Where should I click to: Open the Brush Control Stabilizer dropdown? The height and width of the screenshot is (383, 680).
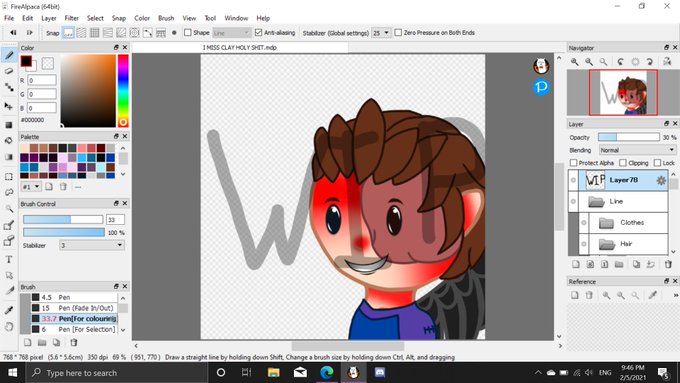coord(92,246)
